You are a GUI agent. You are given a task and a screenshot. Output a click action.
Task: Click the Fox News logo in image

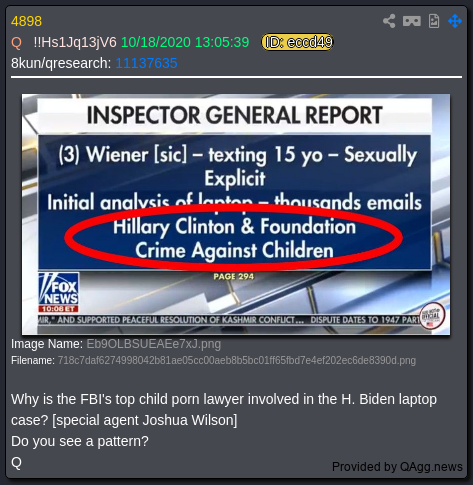pos(59,292)
